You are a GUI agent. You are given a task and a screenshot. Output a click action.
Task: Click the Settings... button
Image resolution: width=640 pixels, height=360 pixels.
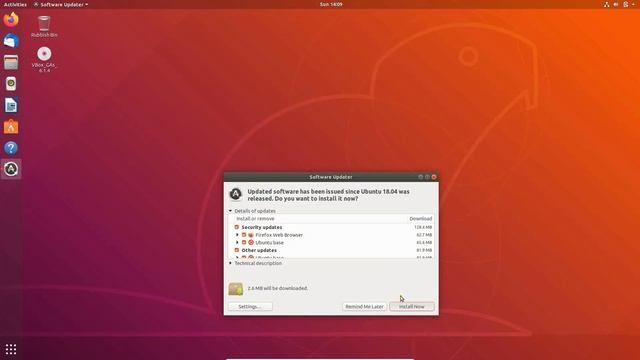pyautogui.click(x=250, y=307)
